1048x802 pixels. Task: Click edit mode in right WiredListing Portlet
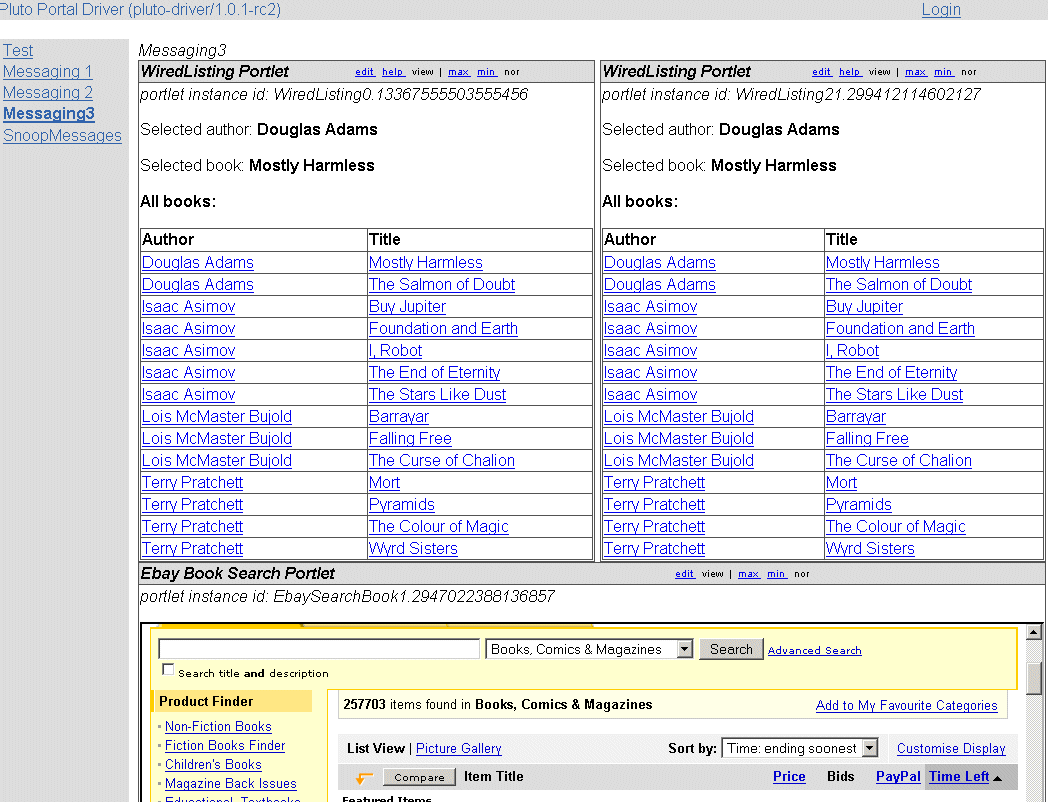click(x=821, y=72)
